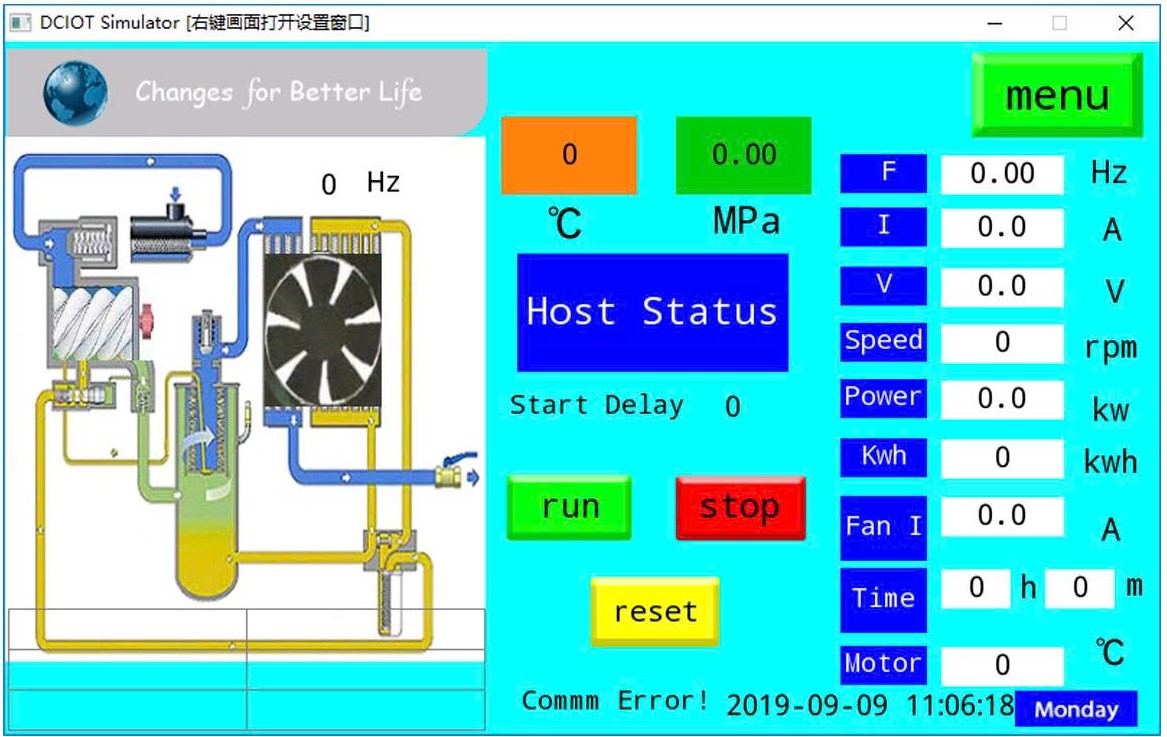Screen dimensions: 1167x737
Task: Select the frequency Hz value field
Action: point(1002,174)
